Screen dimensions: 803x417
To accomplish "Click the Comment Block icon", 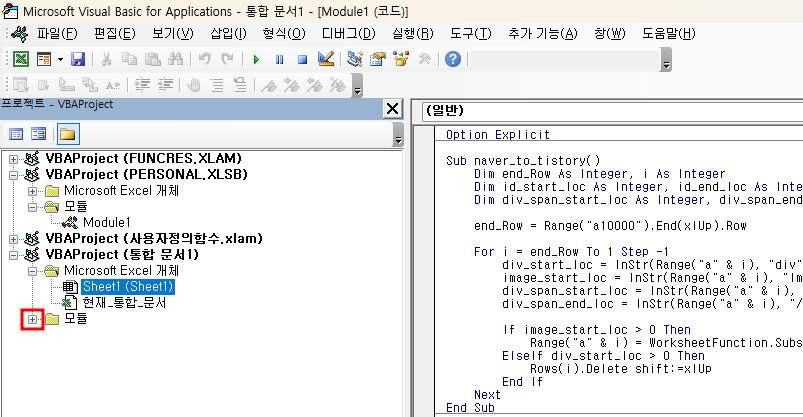I will click(217, 85).
